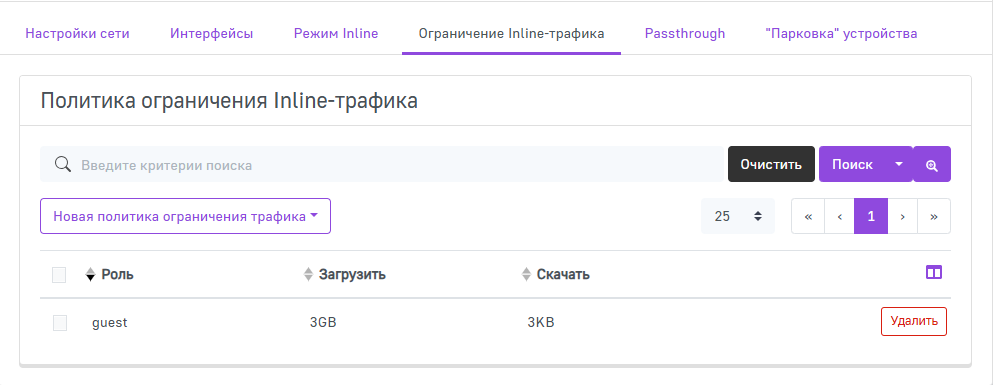Go to next page with › arrow
Screen dimensions: 993x385
pyautogui.click(x=902, y=216)
